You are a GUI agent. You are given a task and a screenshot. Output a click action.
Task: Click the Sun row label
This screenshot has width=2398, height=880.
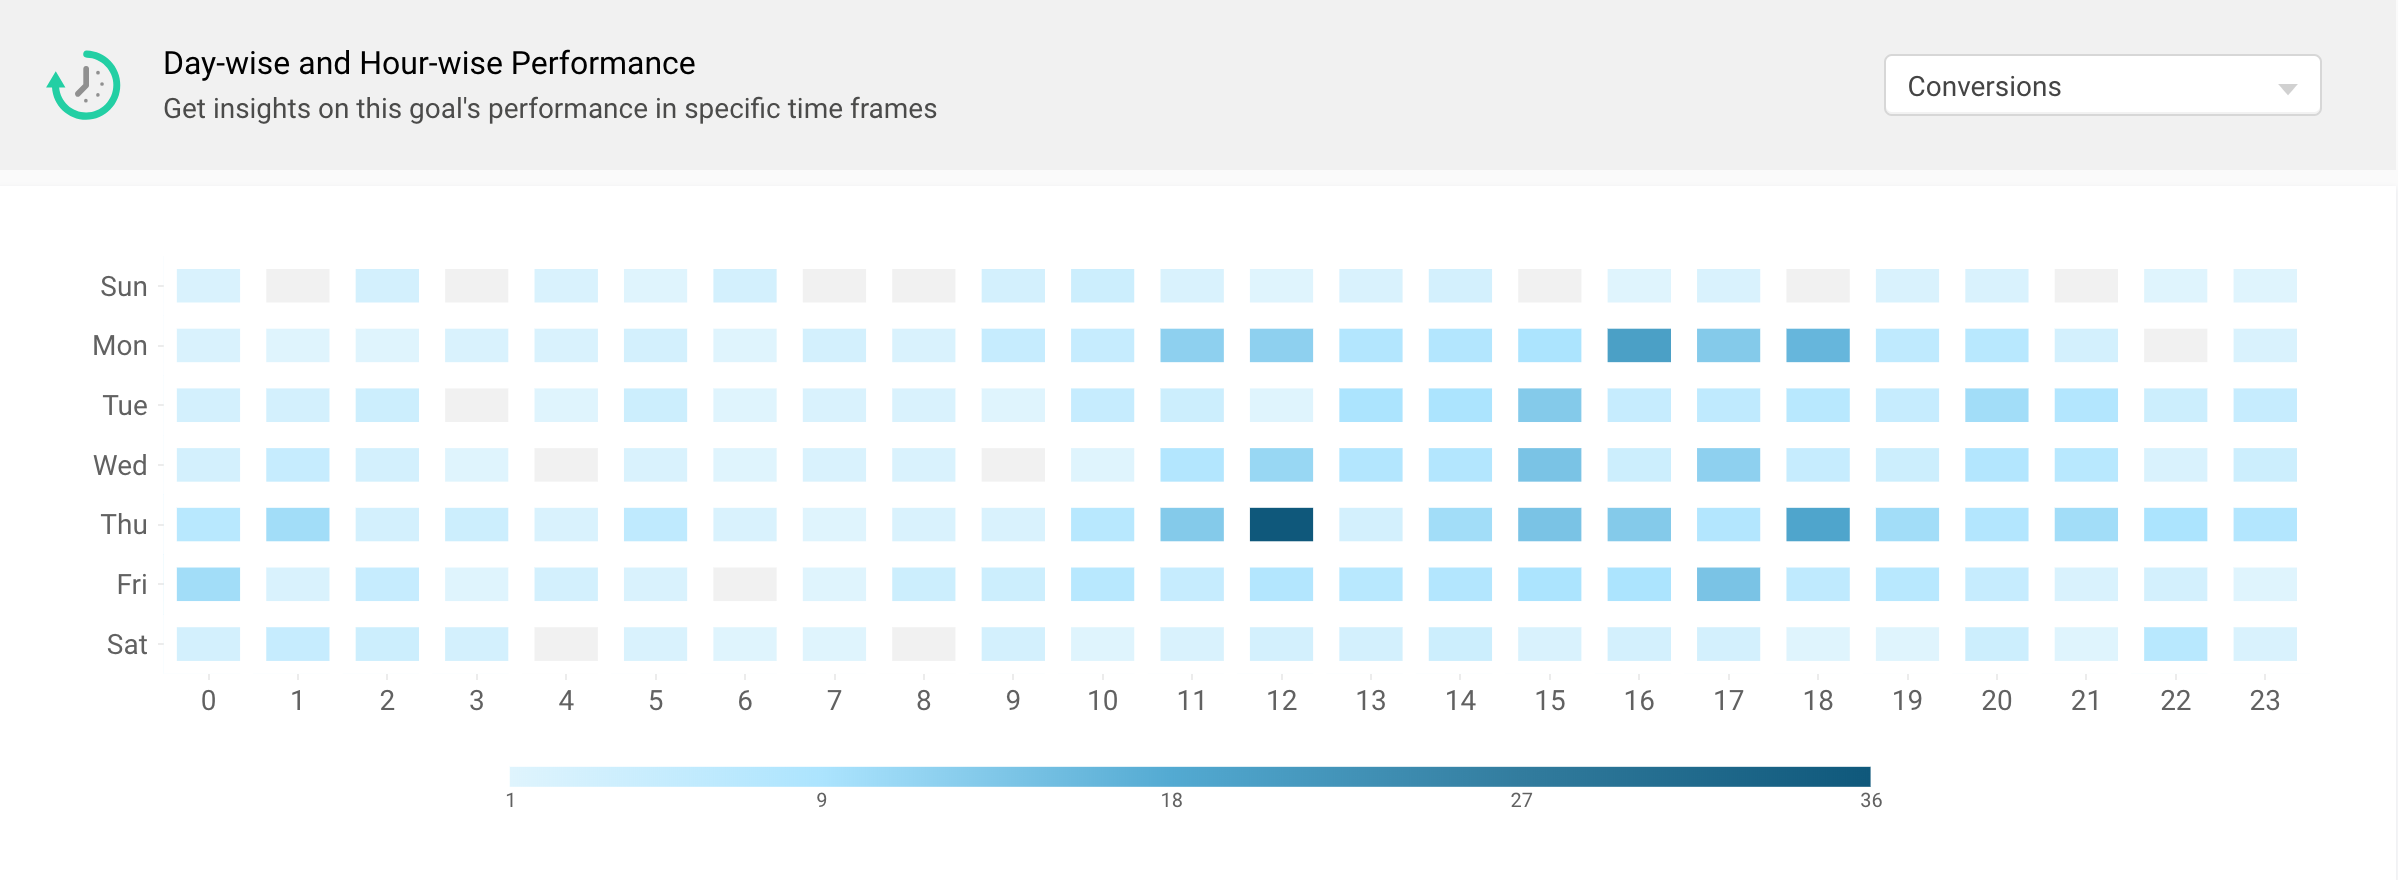click(x=121, y=286)
